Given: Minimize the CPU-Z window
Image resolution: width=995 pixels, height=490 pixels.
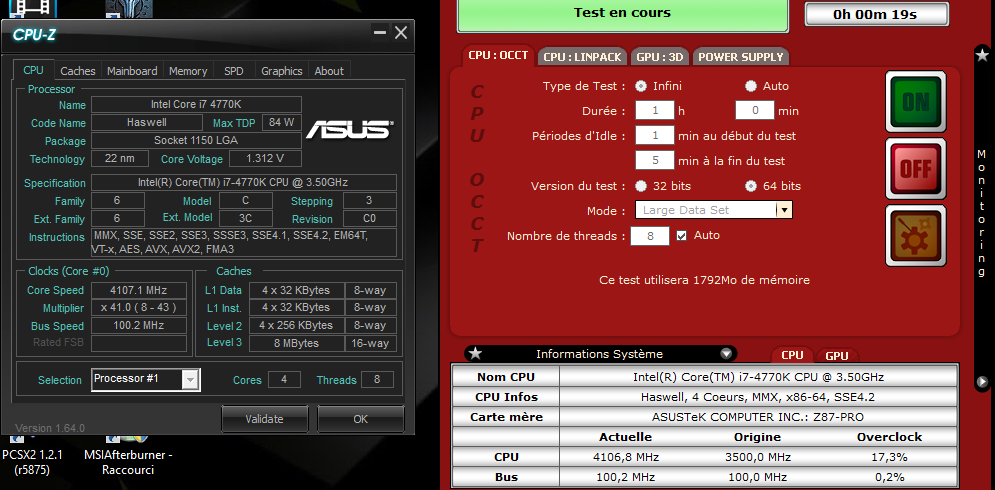Looking at the screenshot, I should coord(379,32).
